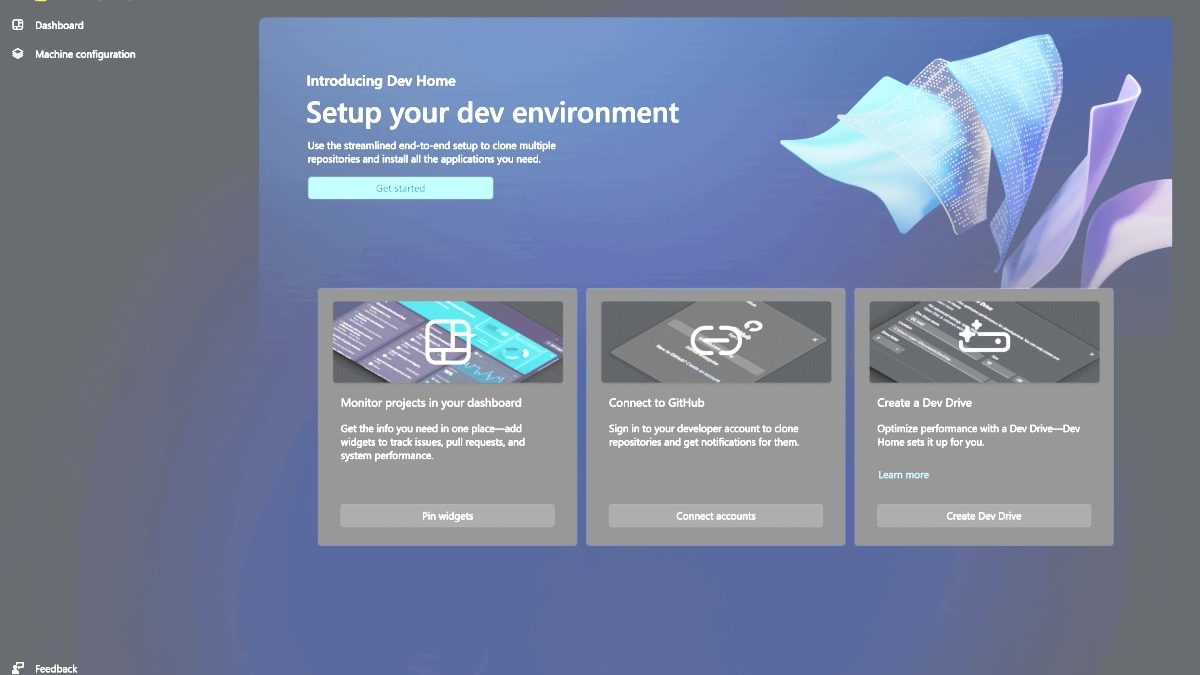Click the Dashboard grid icon in sidebar
The width and height of the screenshot is (1200, 675).
click(17, 25)
